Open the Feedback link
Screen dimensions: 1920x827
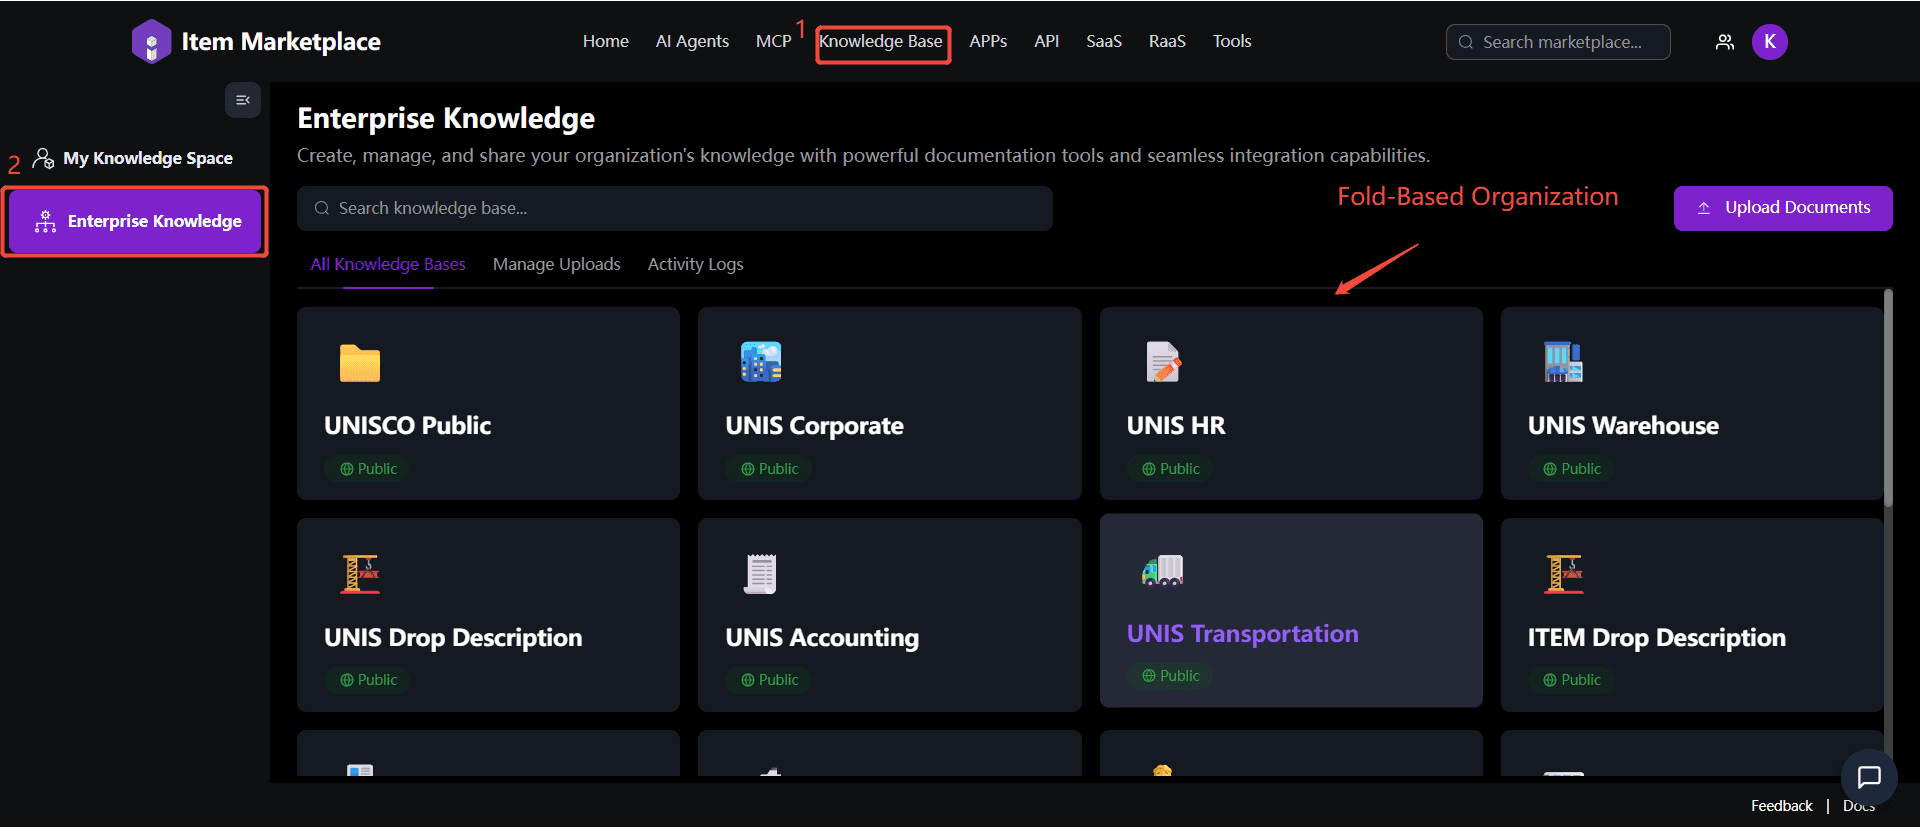[x=1781, y=806]
